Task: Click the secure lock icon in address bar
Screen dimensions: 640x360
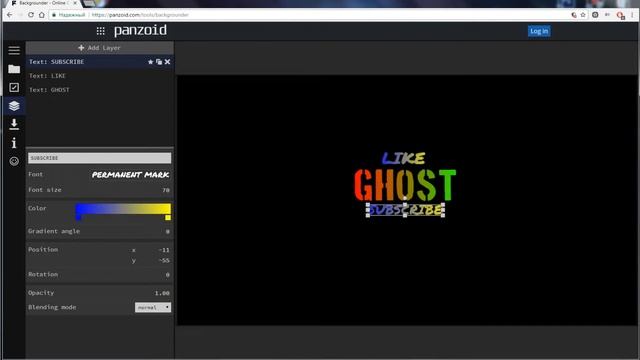Action: (53, 15)
